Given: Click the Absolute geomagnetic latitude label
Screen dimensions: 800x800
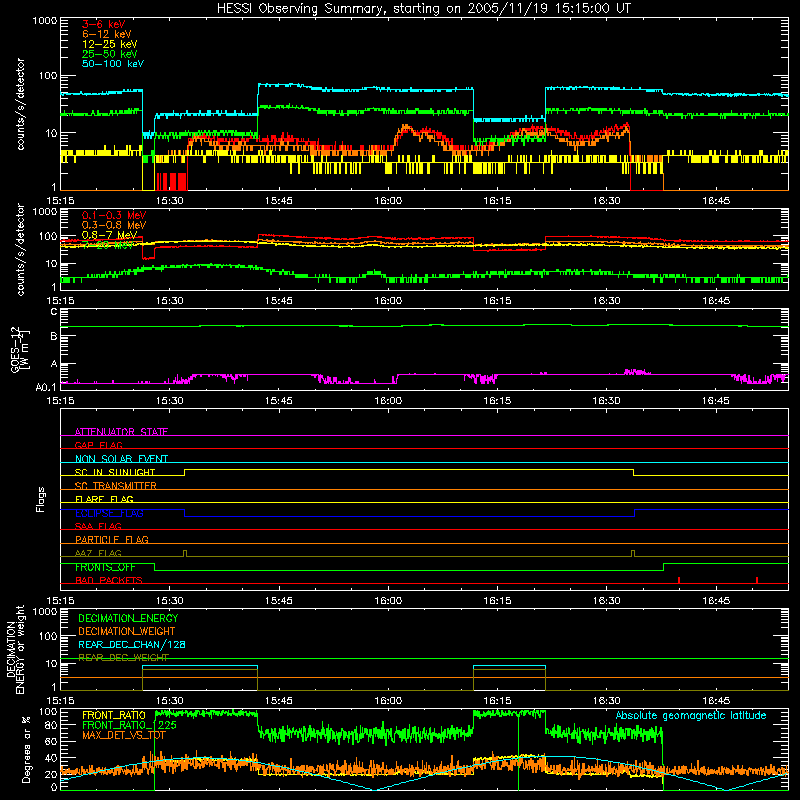Looking at the screenshot, I should 691,715.
